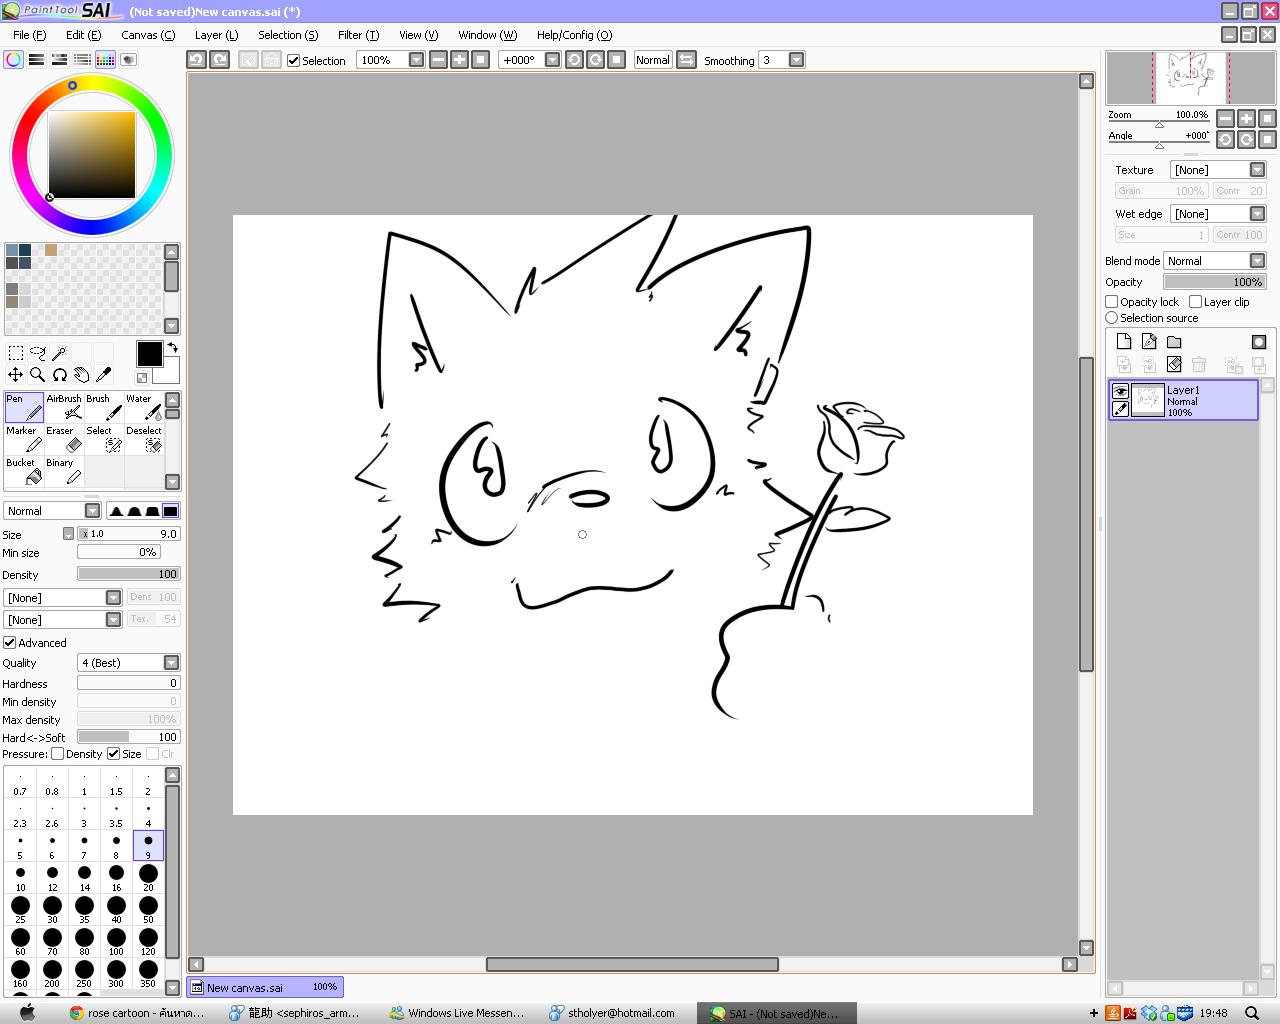Open the Spotlight magnifier in the taskbar
The image size is (1280, 1024).
pyautogui.click(x=1252, y=1013)
